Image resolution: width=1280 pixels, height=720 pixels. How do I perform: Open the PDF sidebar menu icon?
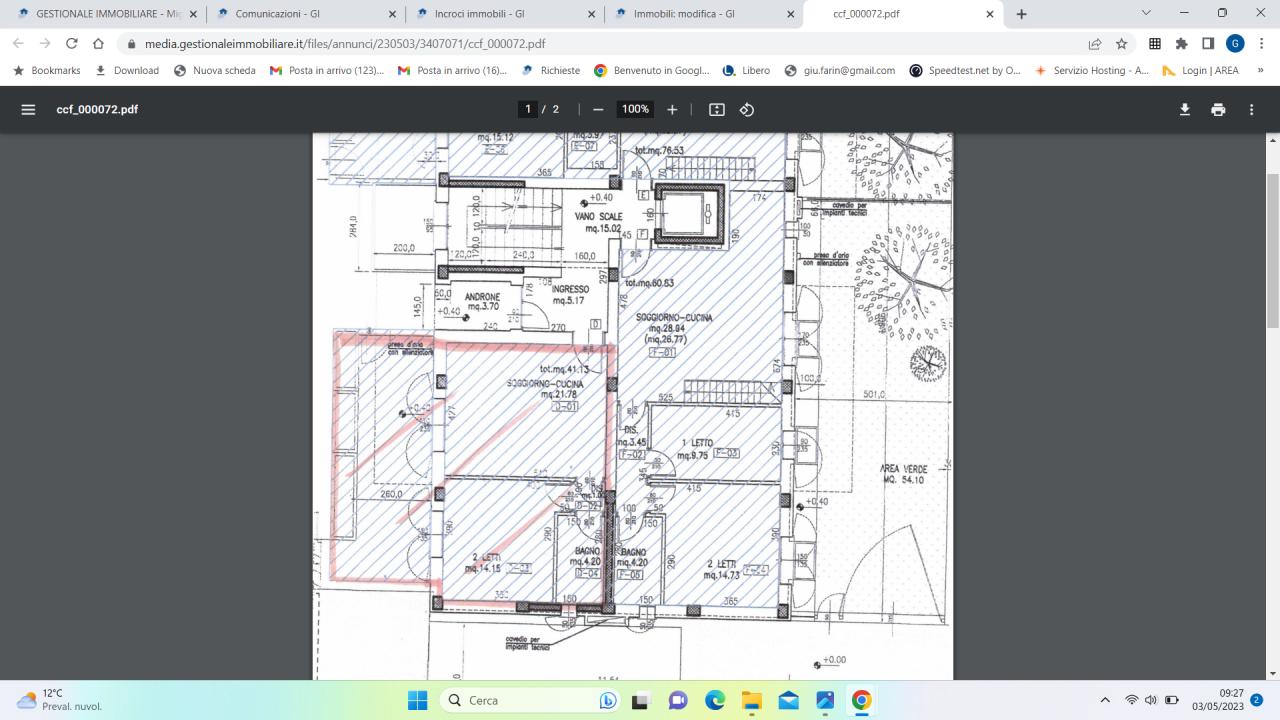click(28, 109)
